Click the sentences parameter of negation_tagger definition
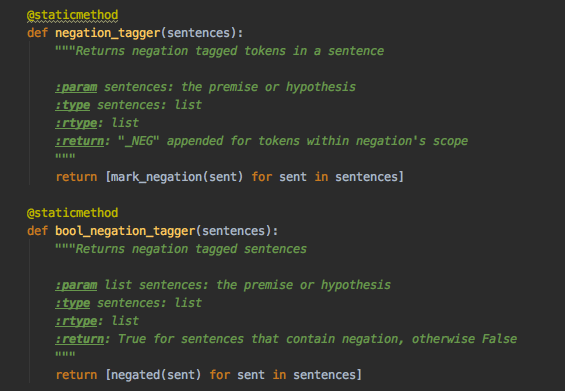The height and width of the screenshot is (391, 565). tap(199, 33)
